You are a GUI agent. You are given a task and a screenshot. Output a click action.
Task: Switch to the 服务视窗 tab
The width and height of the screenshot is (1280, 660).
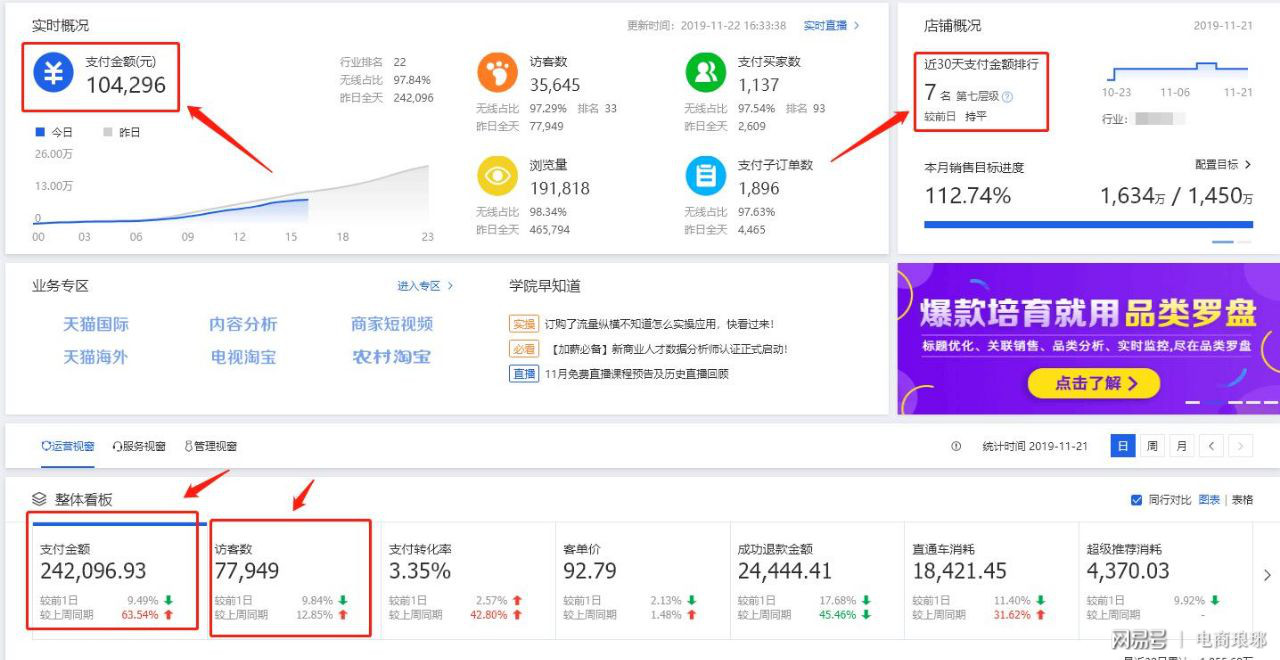point(139,446)
